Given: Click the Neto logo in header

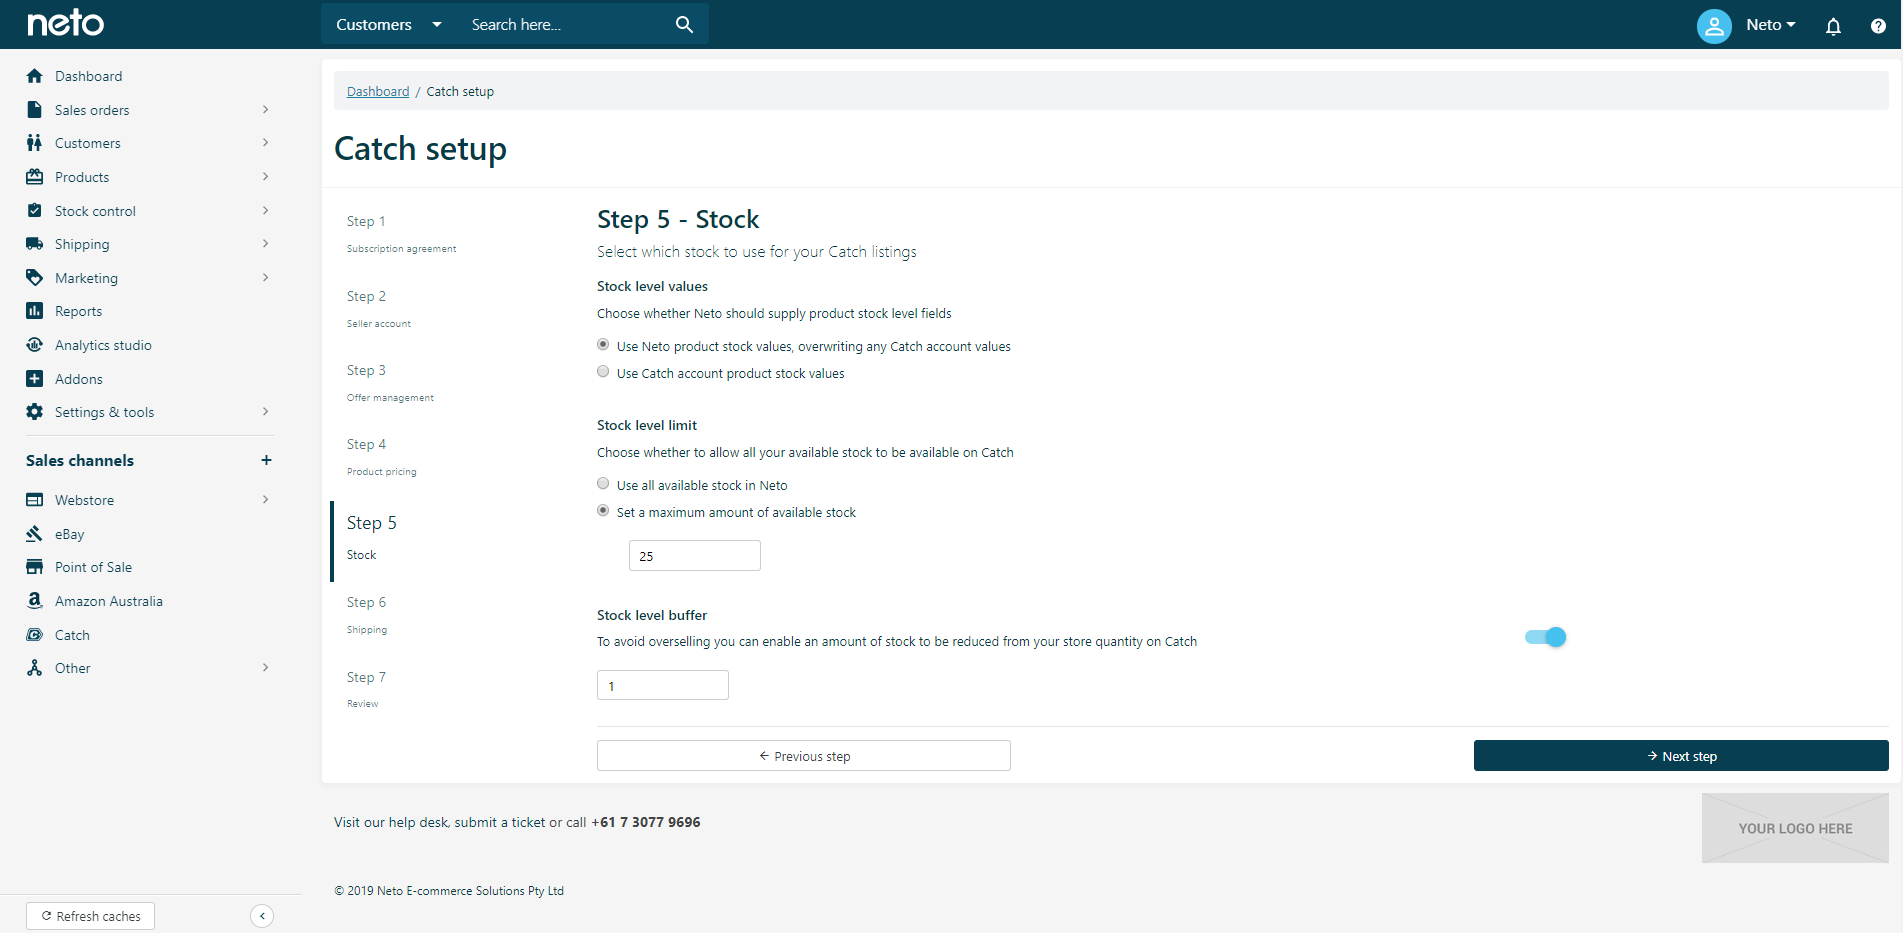Looking at the screenshot, I should (65, 23).
